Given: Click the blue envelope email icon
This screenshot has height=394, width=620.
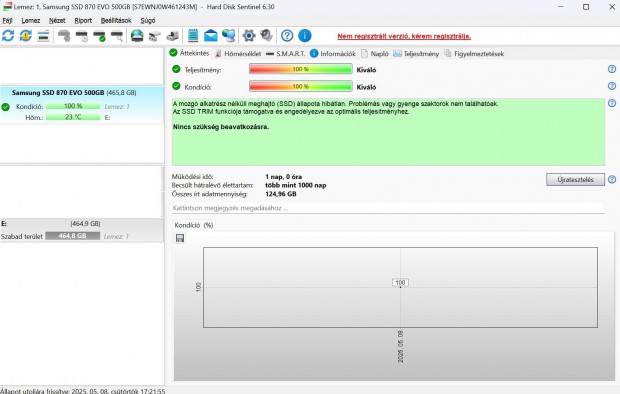Looking at the screenshot, I should coord(211,36).
